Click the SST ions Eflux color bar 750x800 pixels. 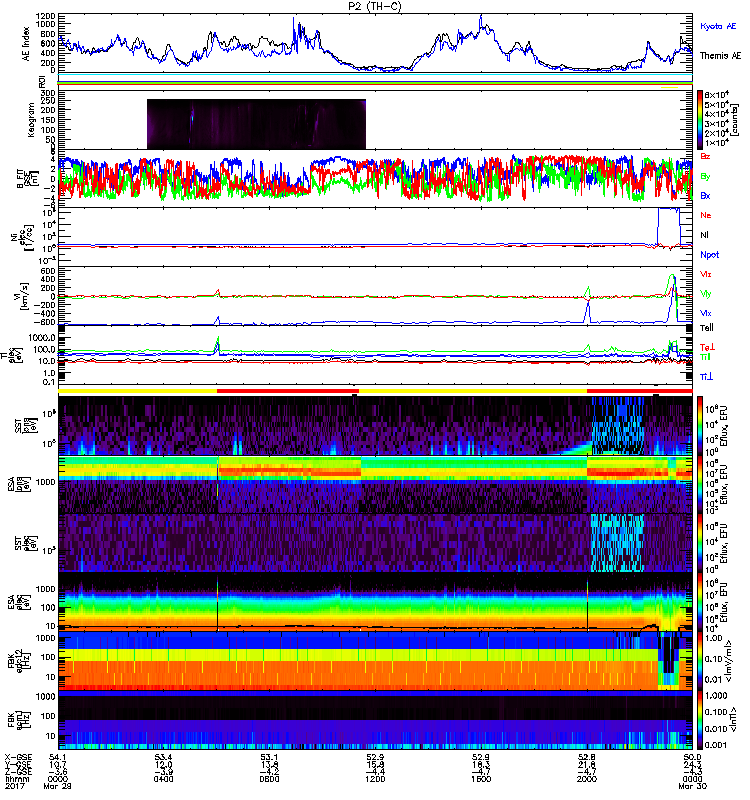click(700, 426)
